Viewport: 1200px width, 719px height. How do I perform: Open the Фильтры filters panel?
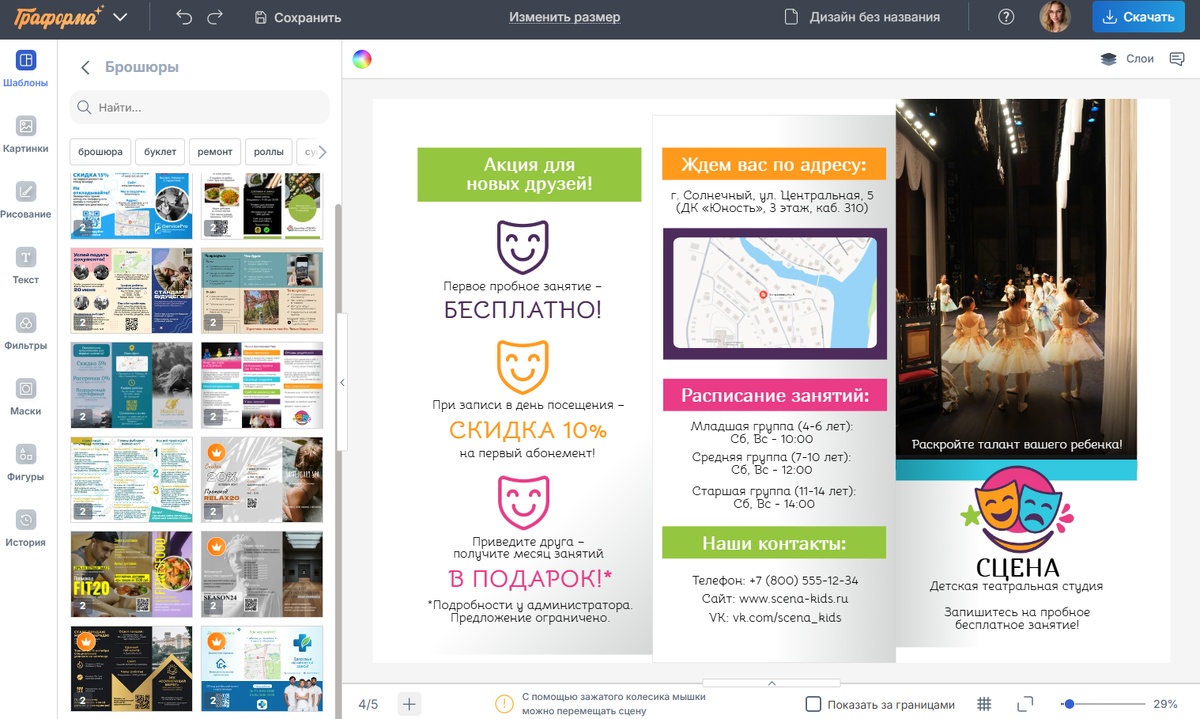click(x=26, y=333)
